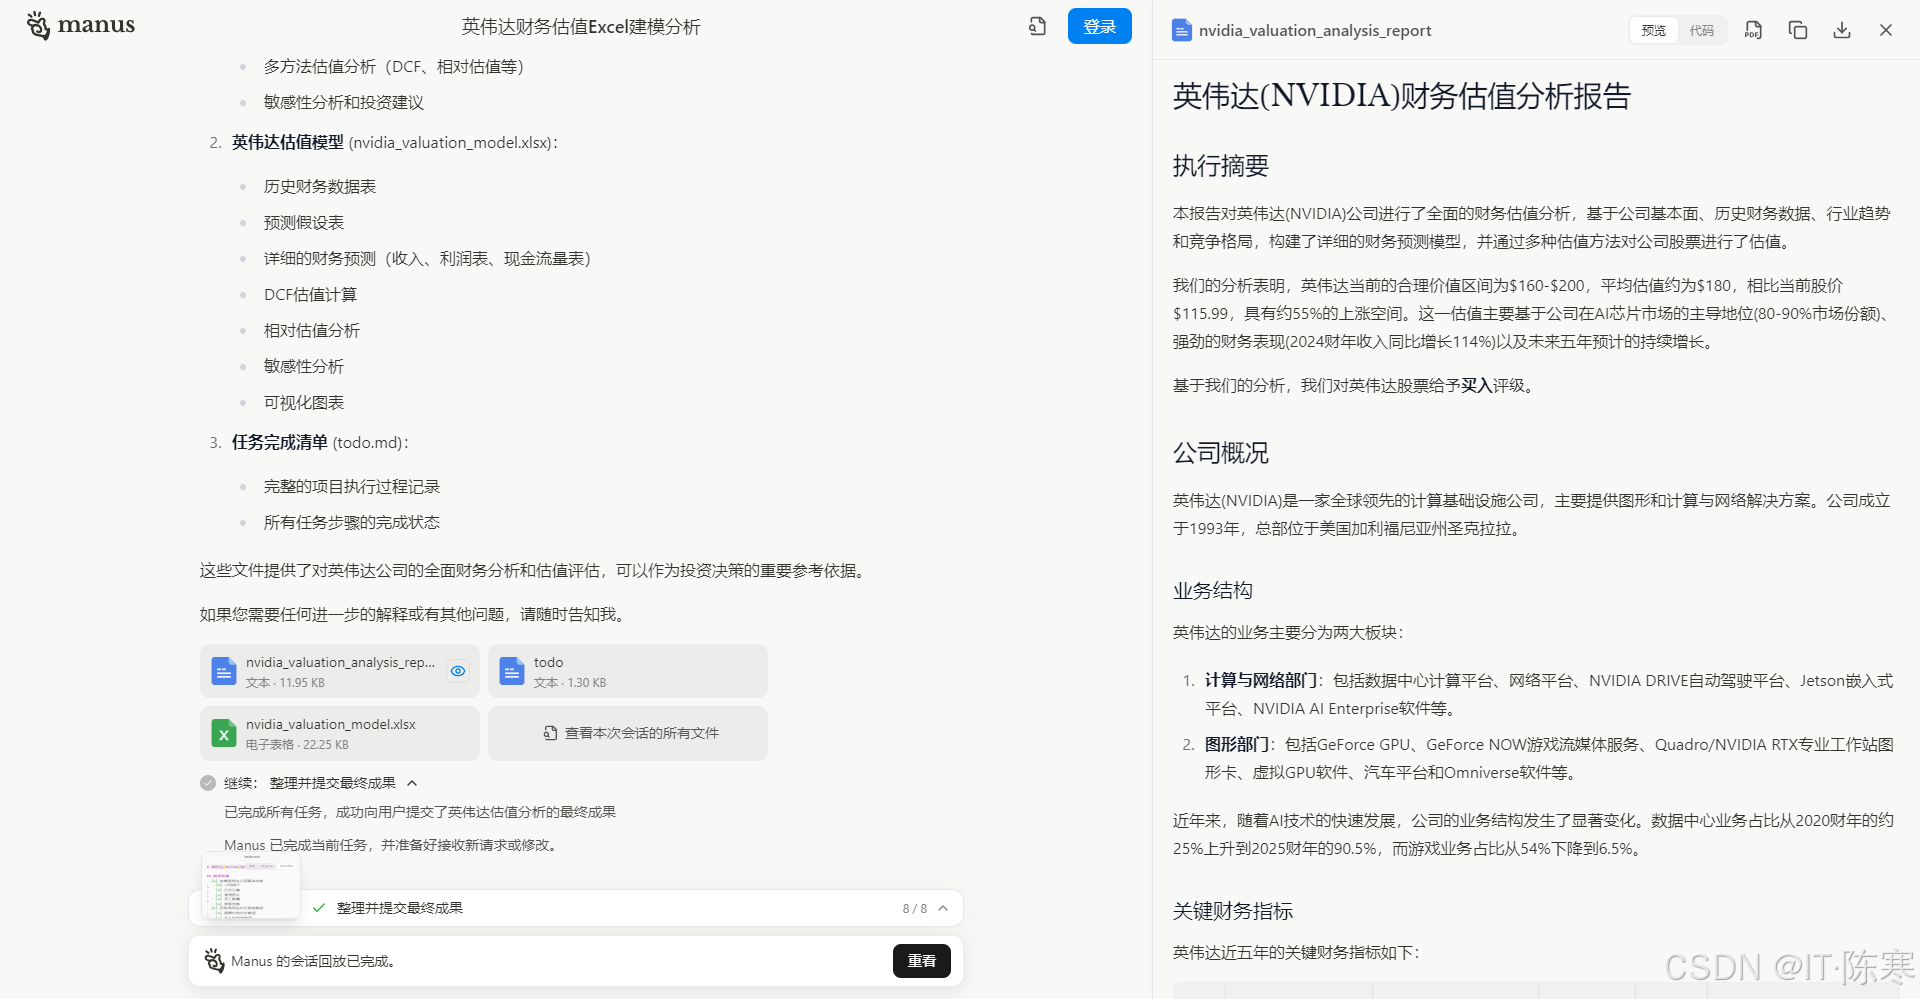Screen dimensions: 1920x999
Task: Click the 执行摘要 heading
Action: 1221,166
